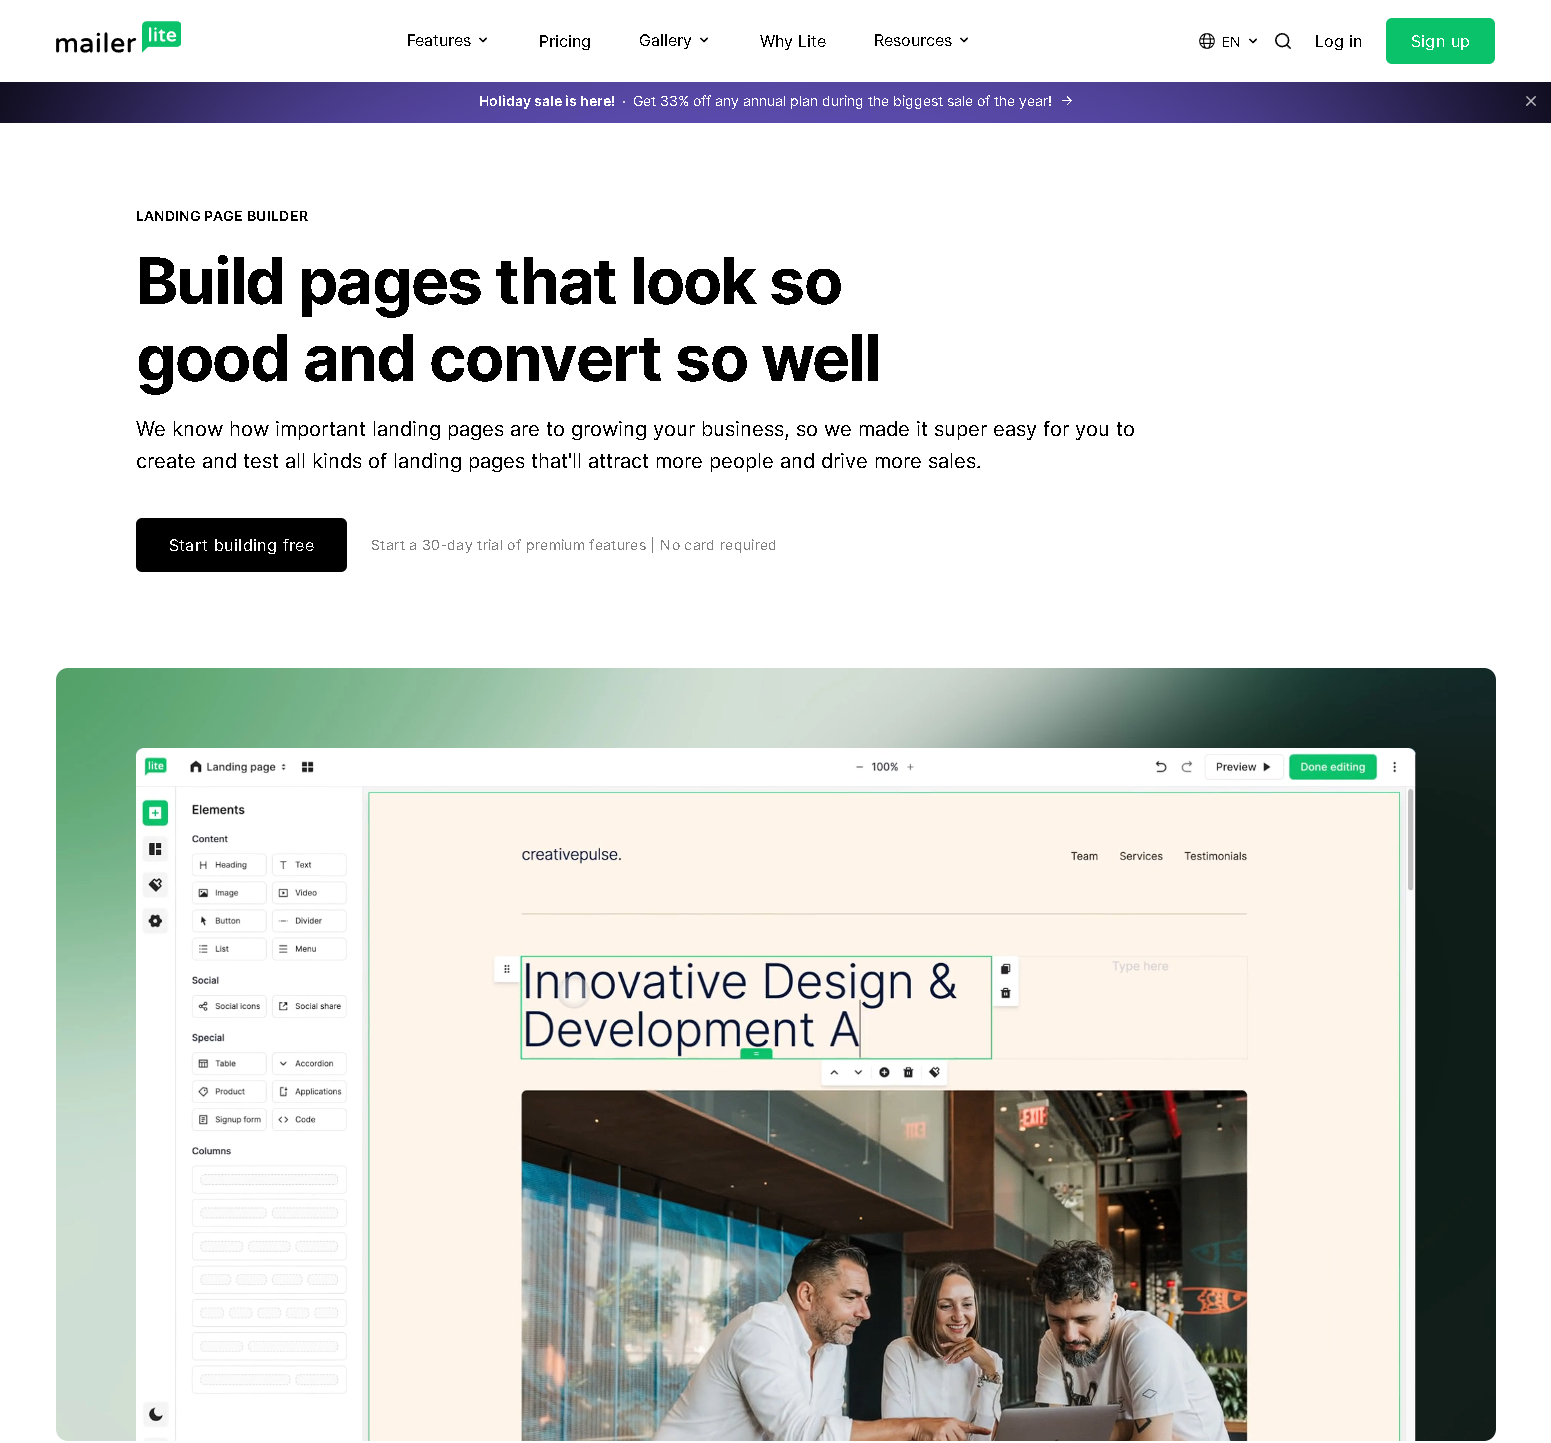The image size is (1551, 1443).
Task: Expand the Features menu
Action: (447, 41)
